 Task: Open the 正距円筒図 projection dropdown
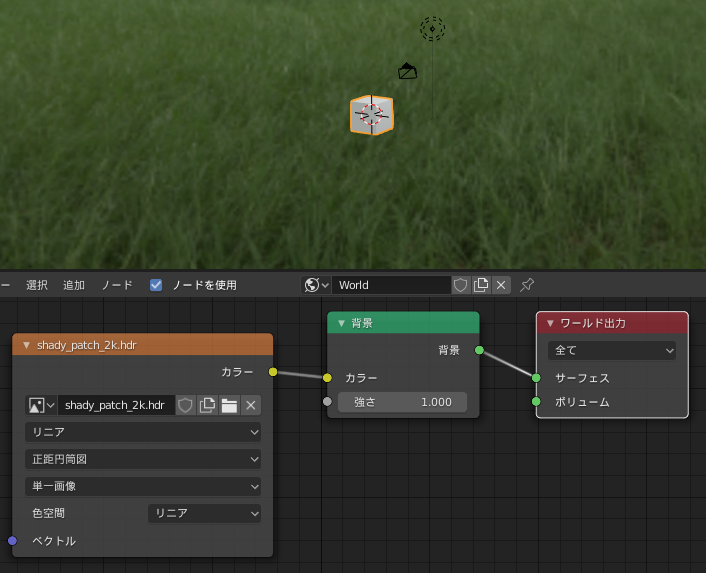(x=143, y=459)
